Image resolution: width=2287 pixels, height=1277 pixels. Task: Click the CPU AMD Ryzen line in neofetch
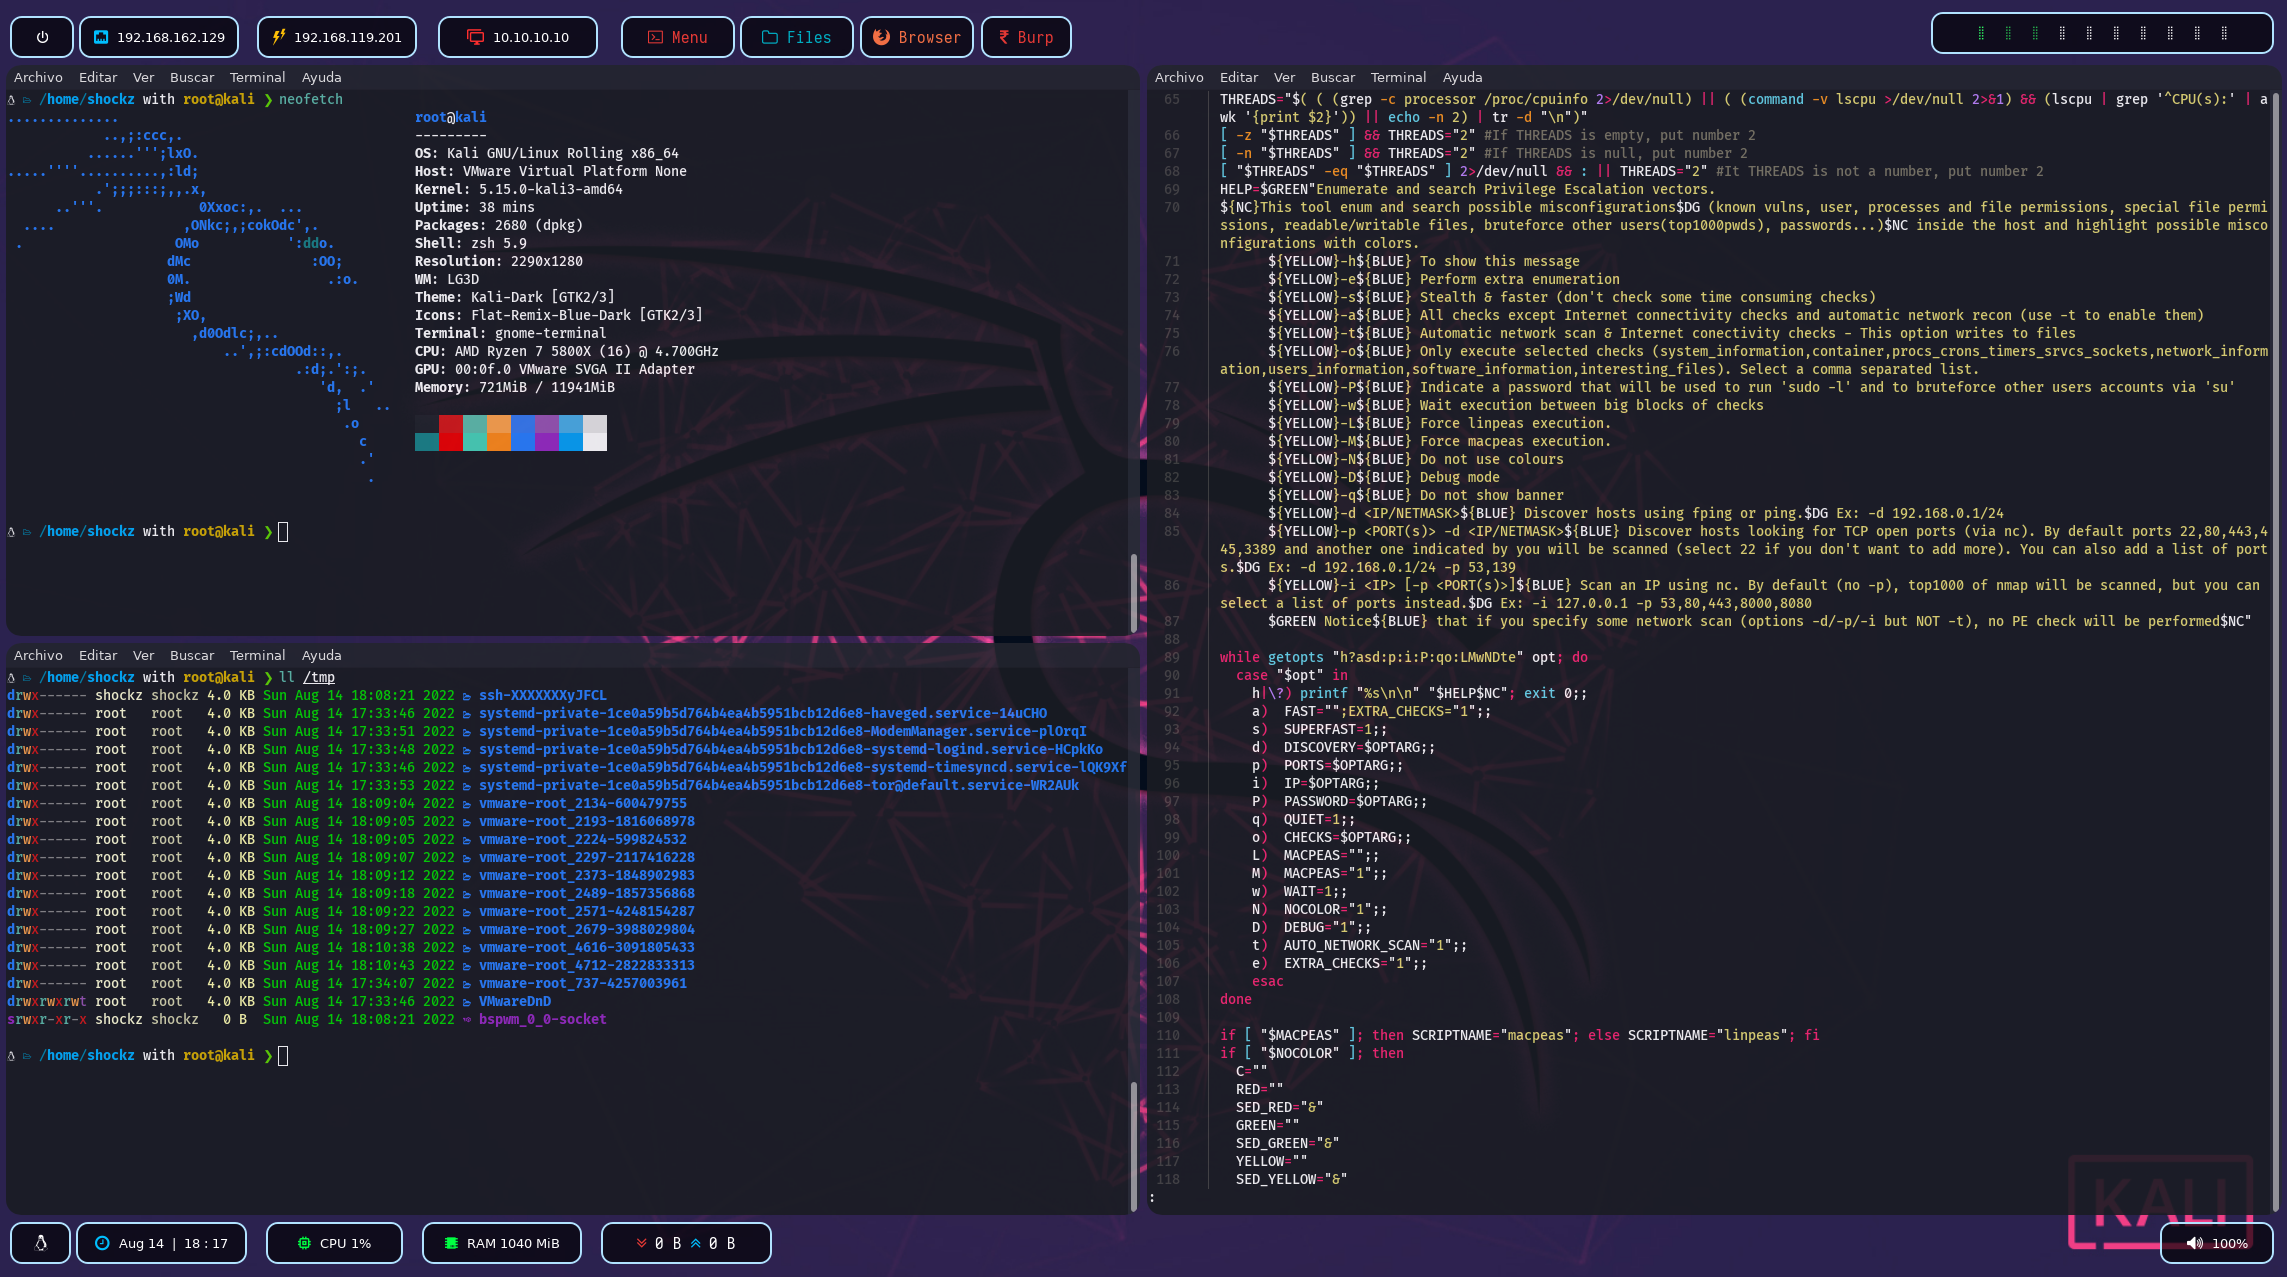point(566,351)
